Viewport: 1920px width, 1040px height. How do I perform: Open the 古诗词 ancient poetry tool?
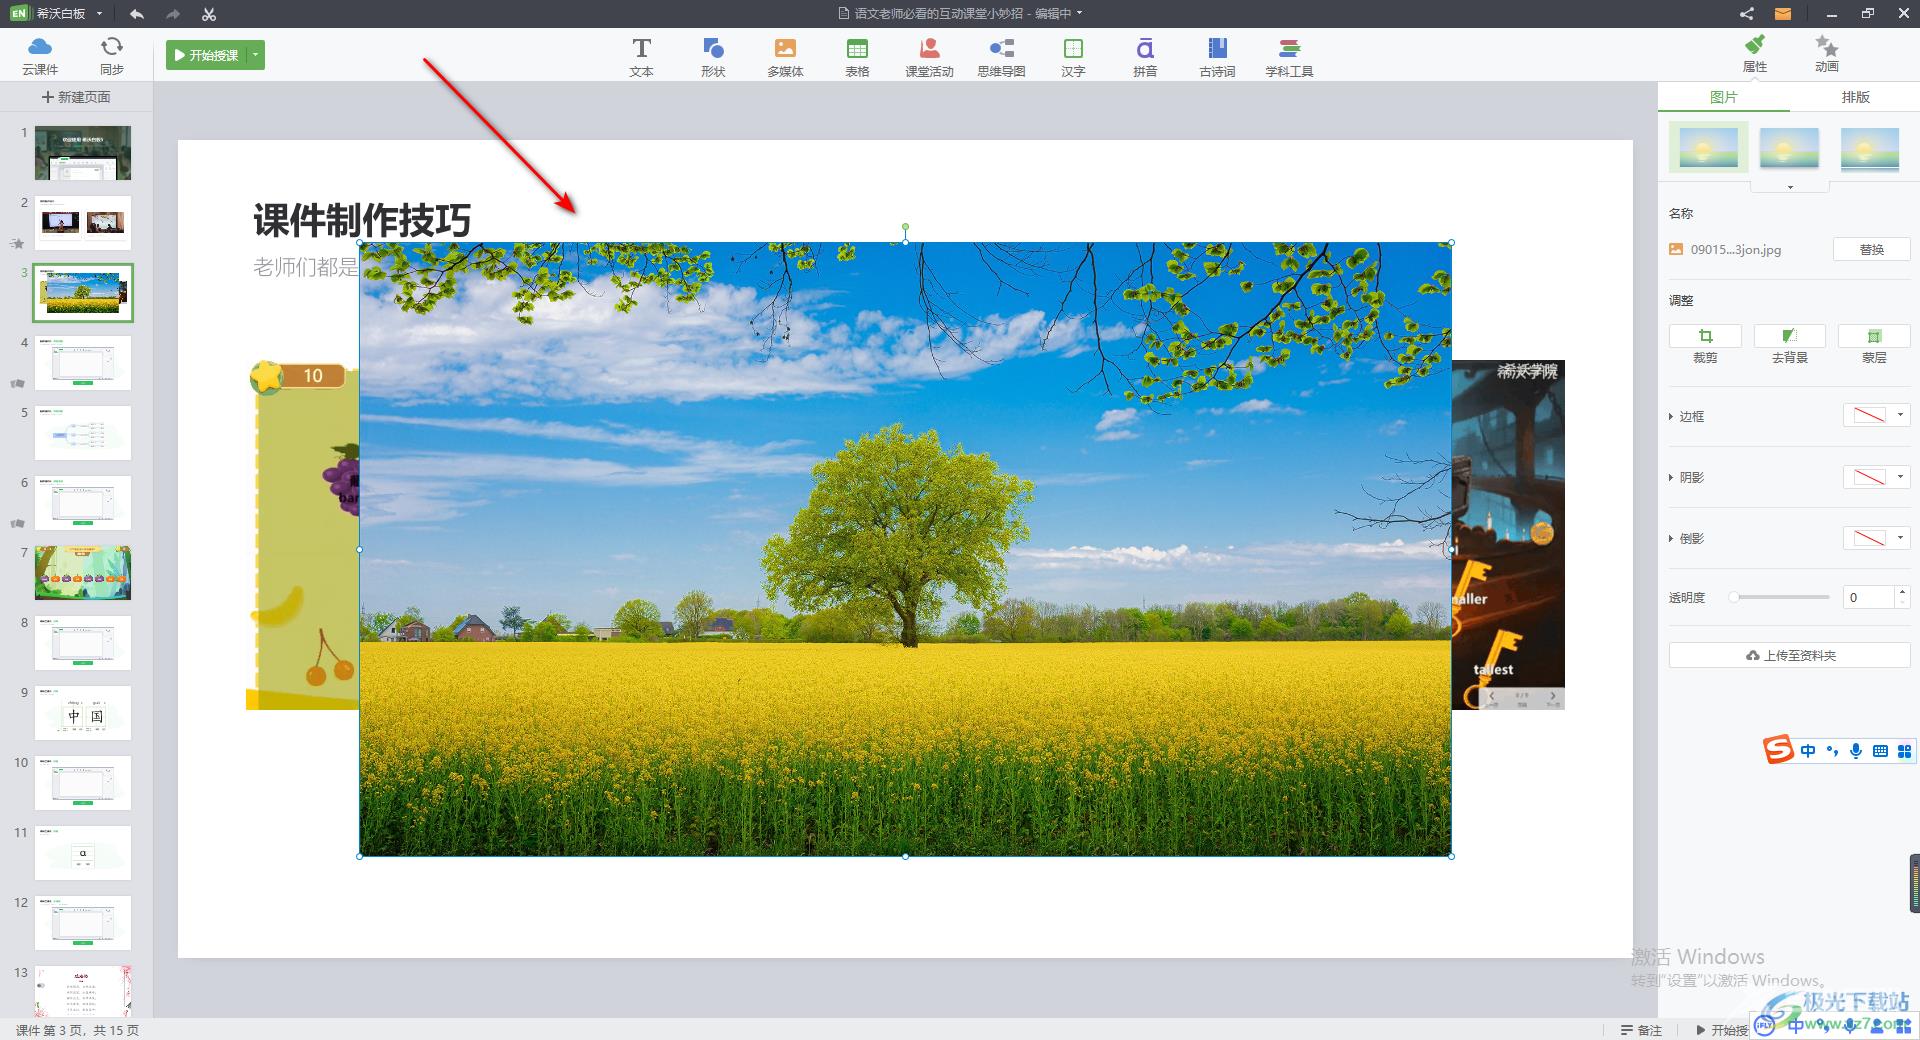[x=1217, y=57]
